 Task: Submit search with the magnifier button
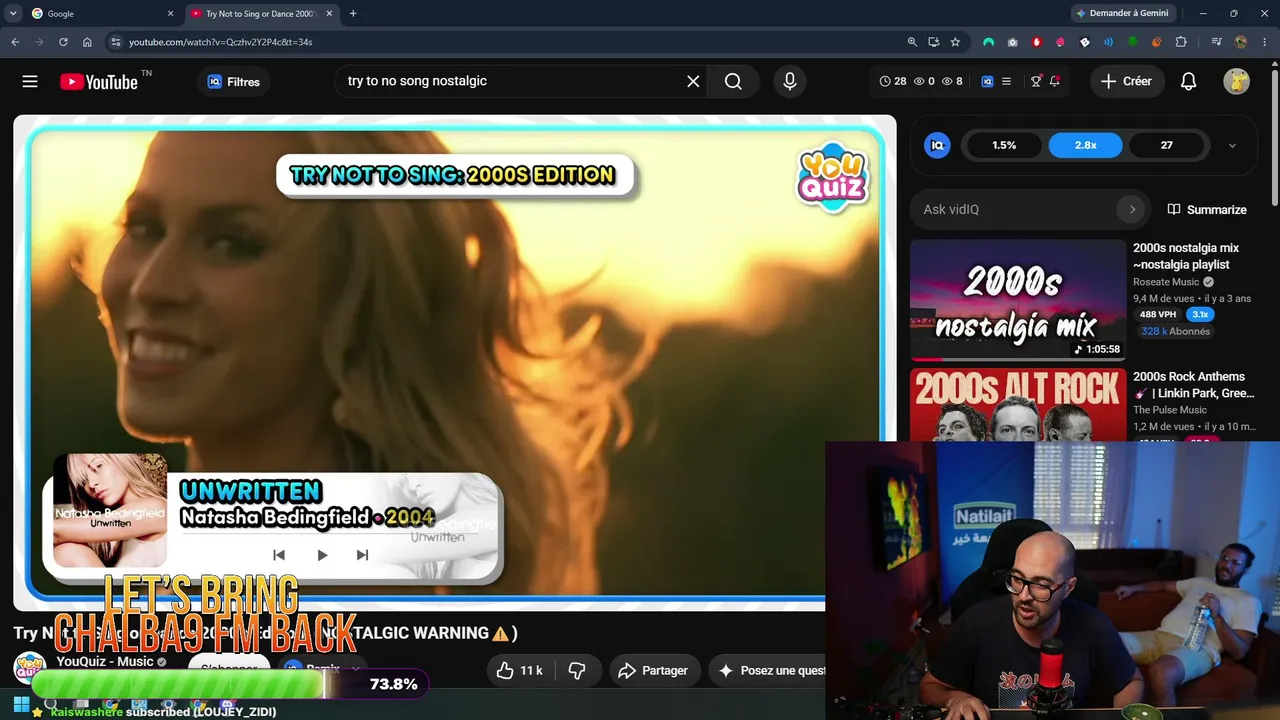click(x=733, y=82)
